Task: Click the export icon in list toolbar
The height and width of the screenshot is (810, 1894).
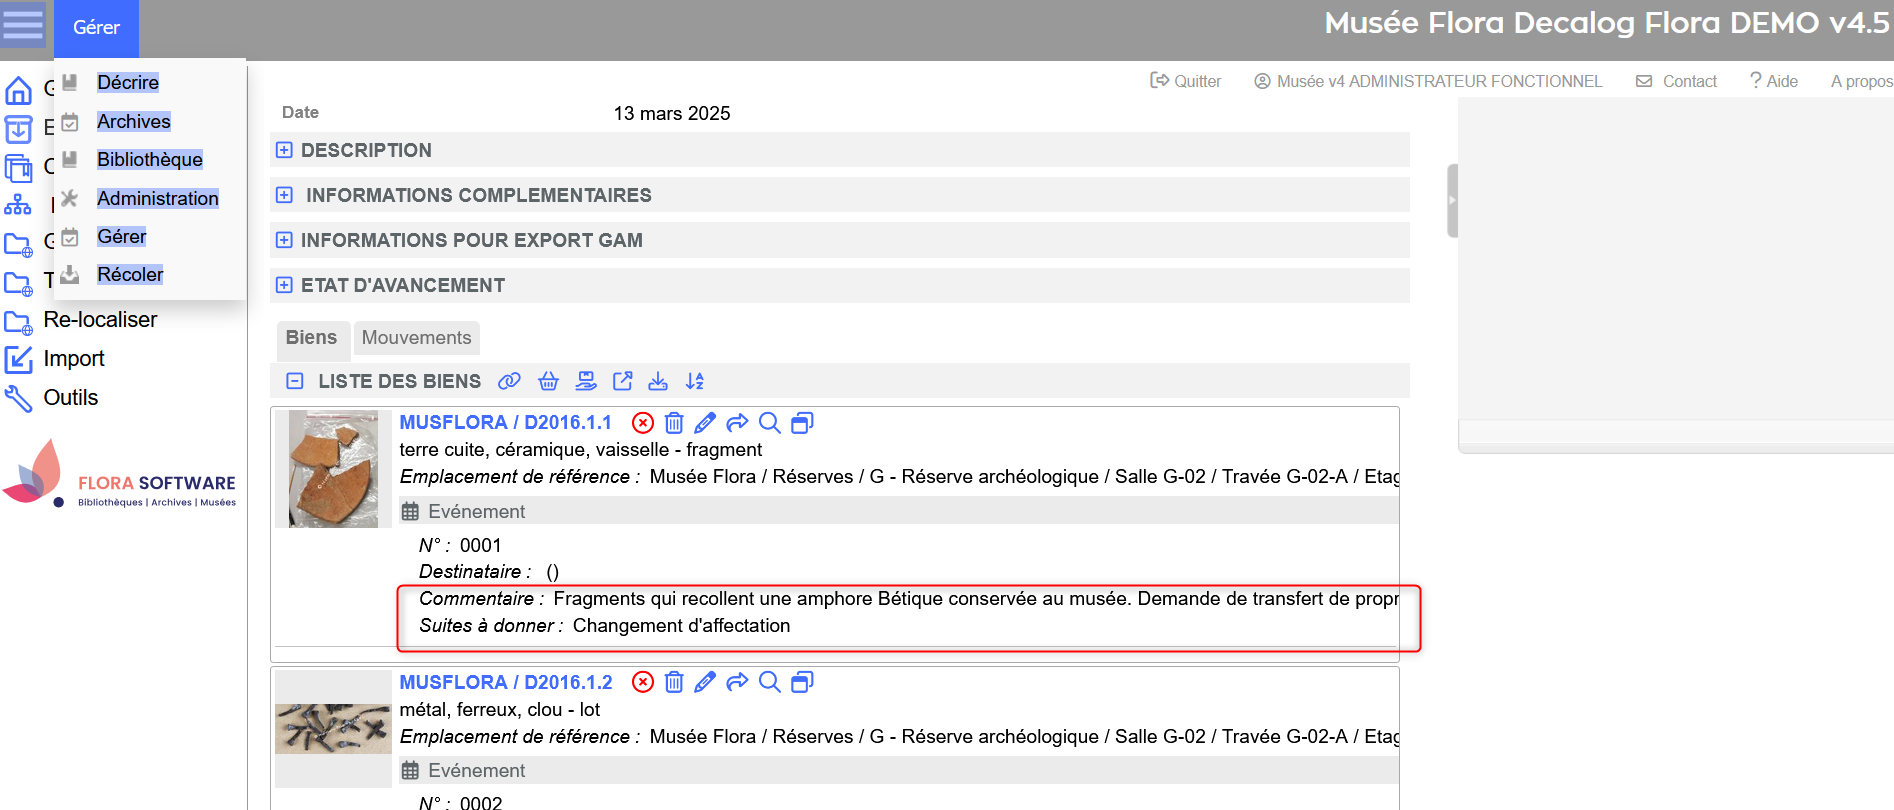Action: tap(622, 381)
